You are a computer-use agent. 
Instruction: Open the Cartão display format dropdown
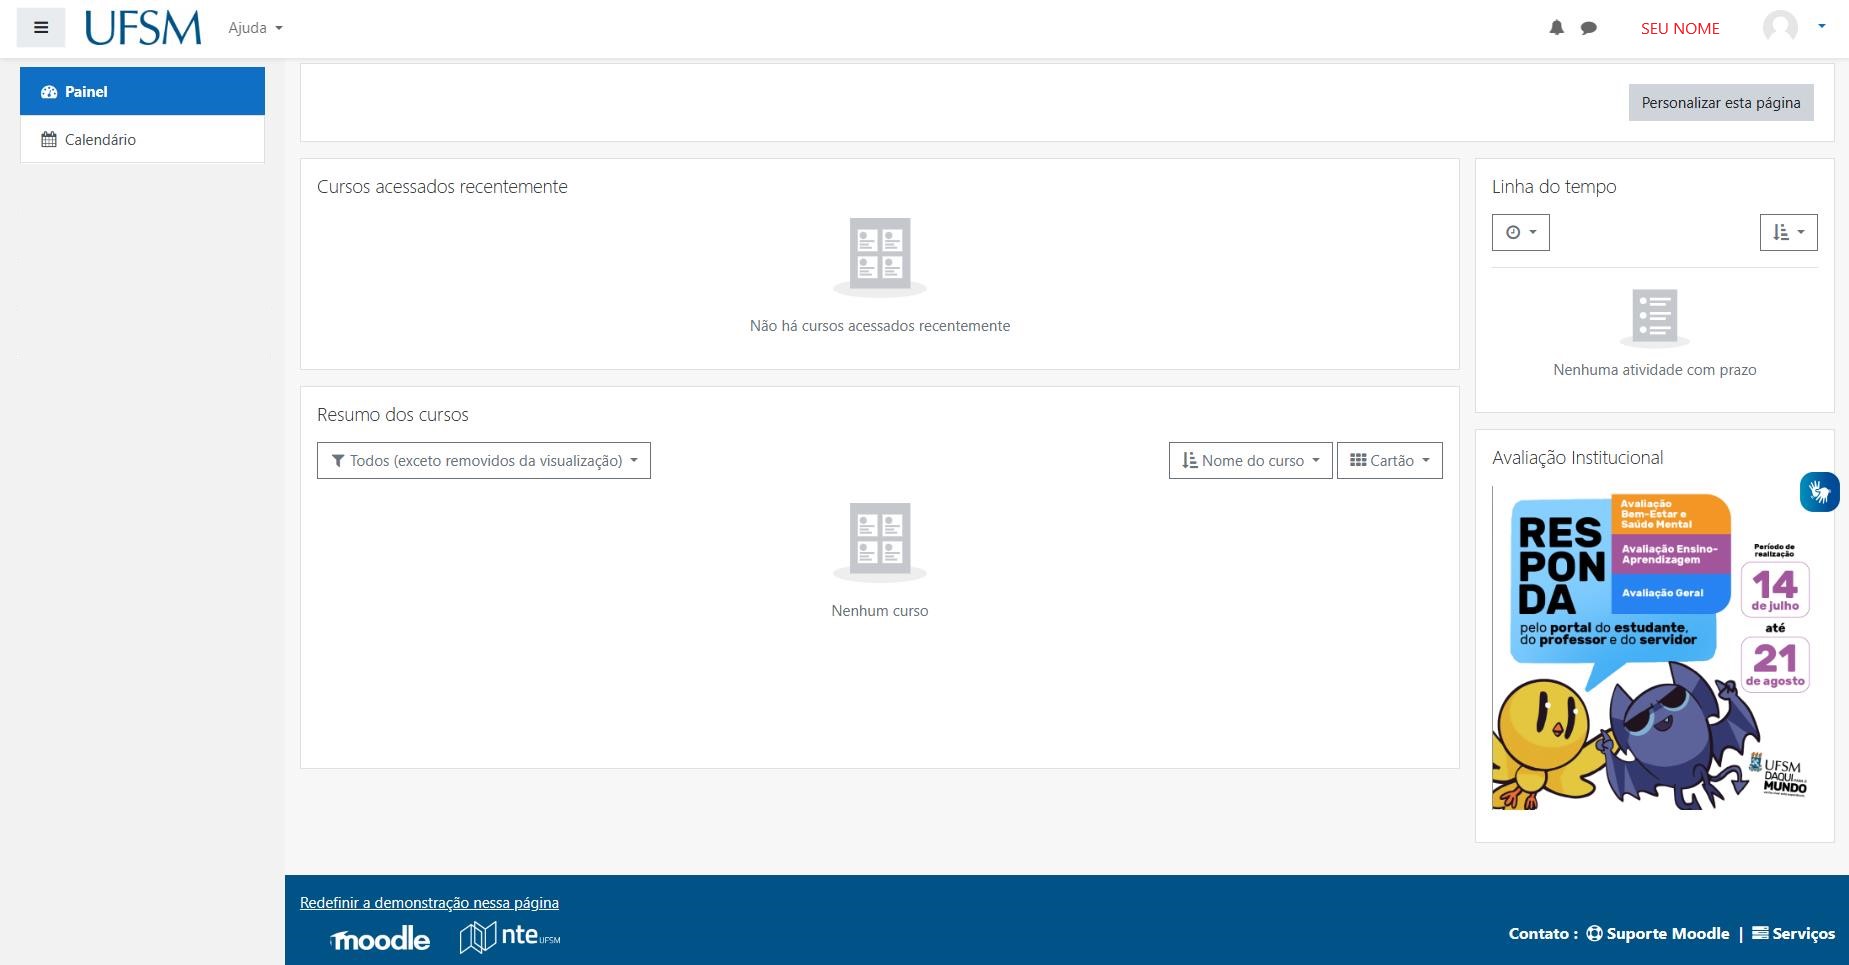[x=1389, y=460]
